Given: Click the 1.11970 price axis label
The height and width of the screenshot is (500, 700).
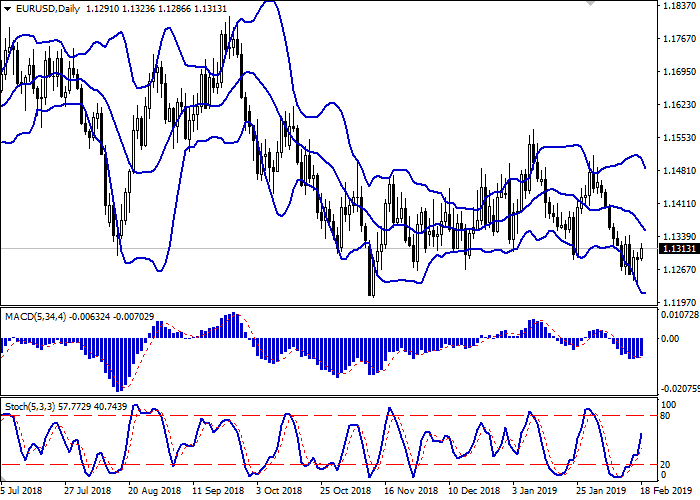Looking at the screenshot, I should point(679,302).
